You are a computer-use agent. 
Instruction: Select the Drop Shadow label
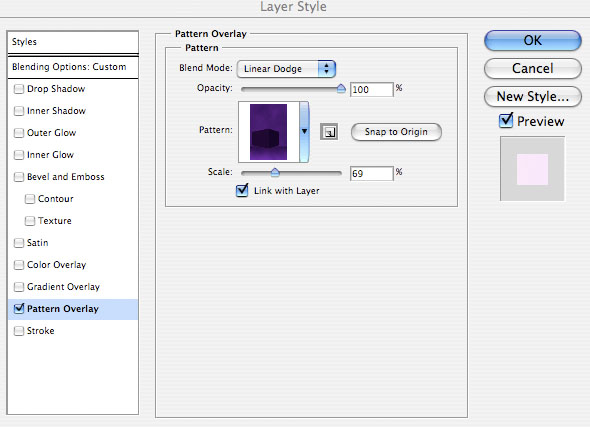56,89
